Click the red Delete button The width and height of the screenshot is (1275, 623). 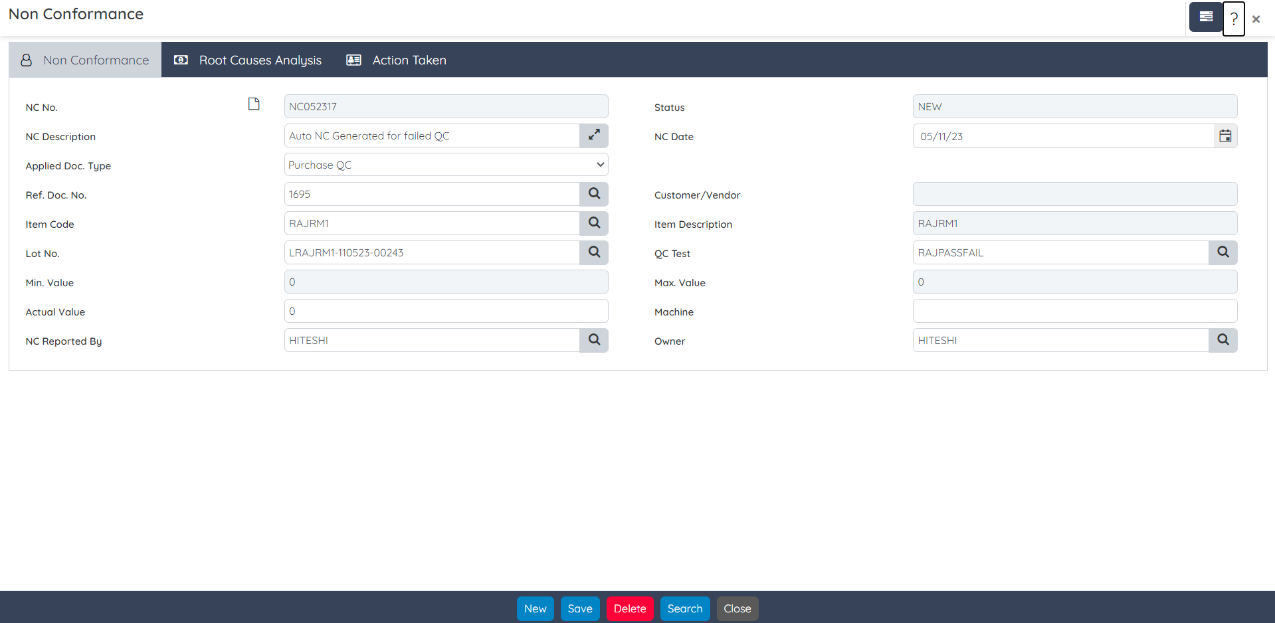(629, 609)
